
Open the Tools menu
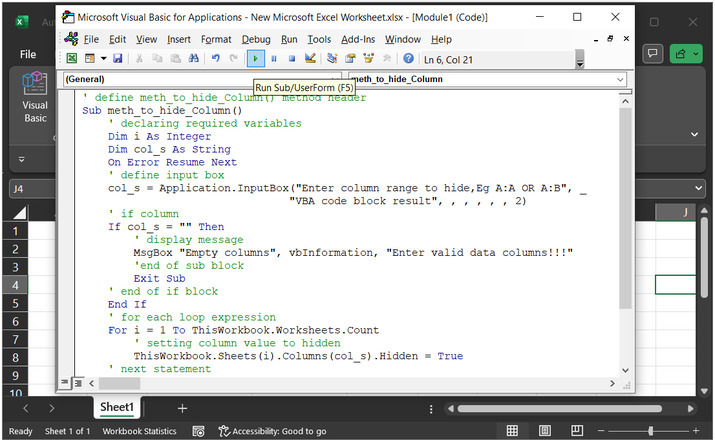coord(319,40)
